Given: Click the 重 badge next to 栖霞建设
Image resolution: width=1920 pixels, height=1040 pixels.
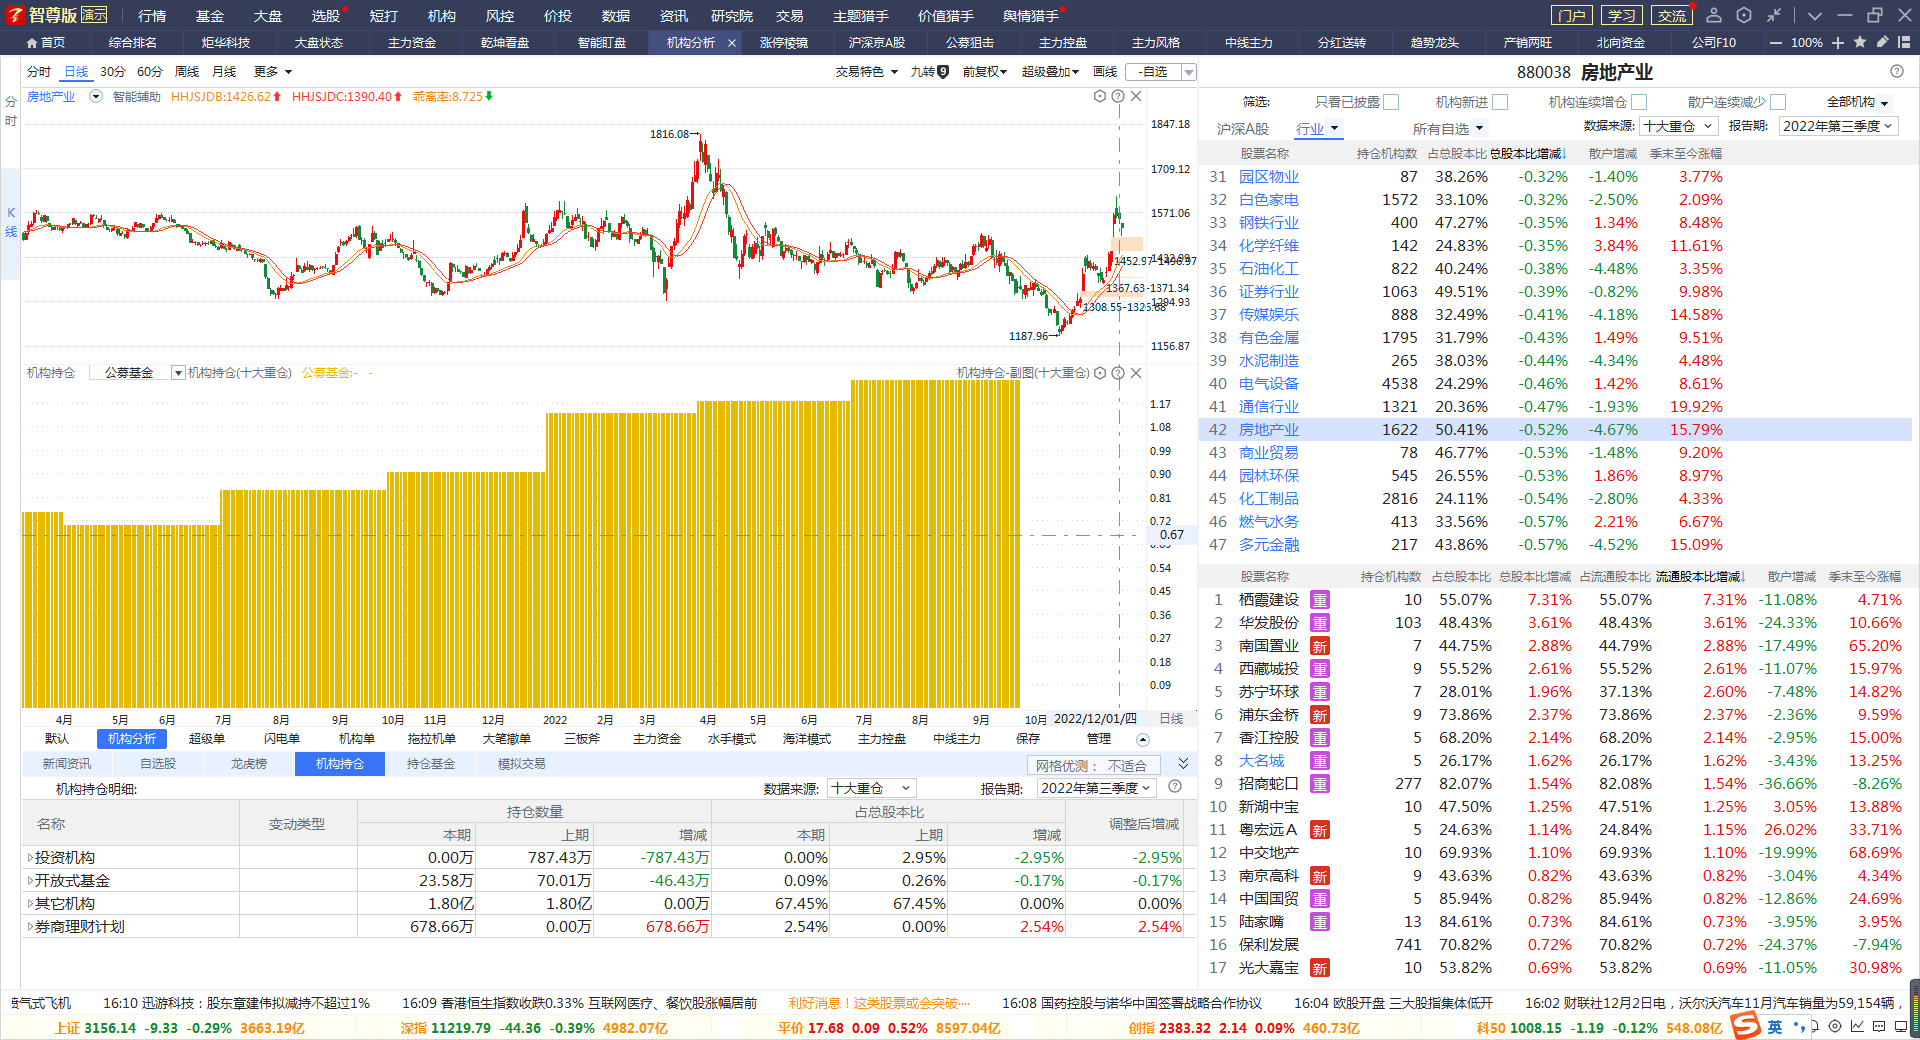Looking at the screenshot, I should click(x=1320, y=600).
